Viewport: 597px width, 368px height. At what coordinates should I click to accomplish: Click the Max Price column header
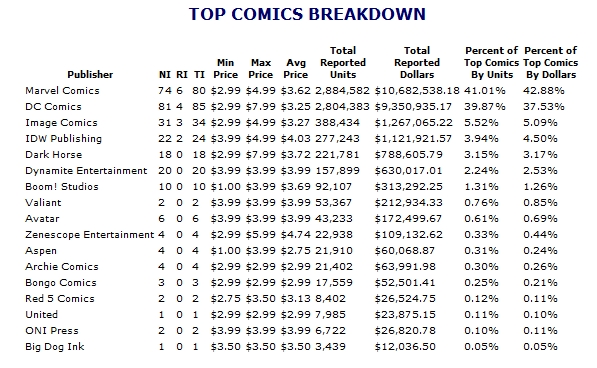pyautogui.click(x=261, y=69)
